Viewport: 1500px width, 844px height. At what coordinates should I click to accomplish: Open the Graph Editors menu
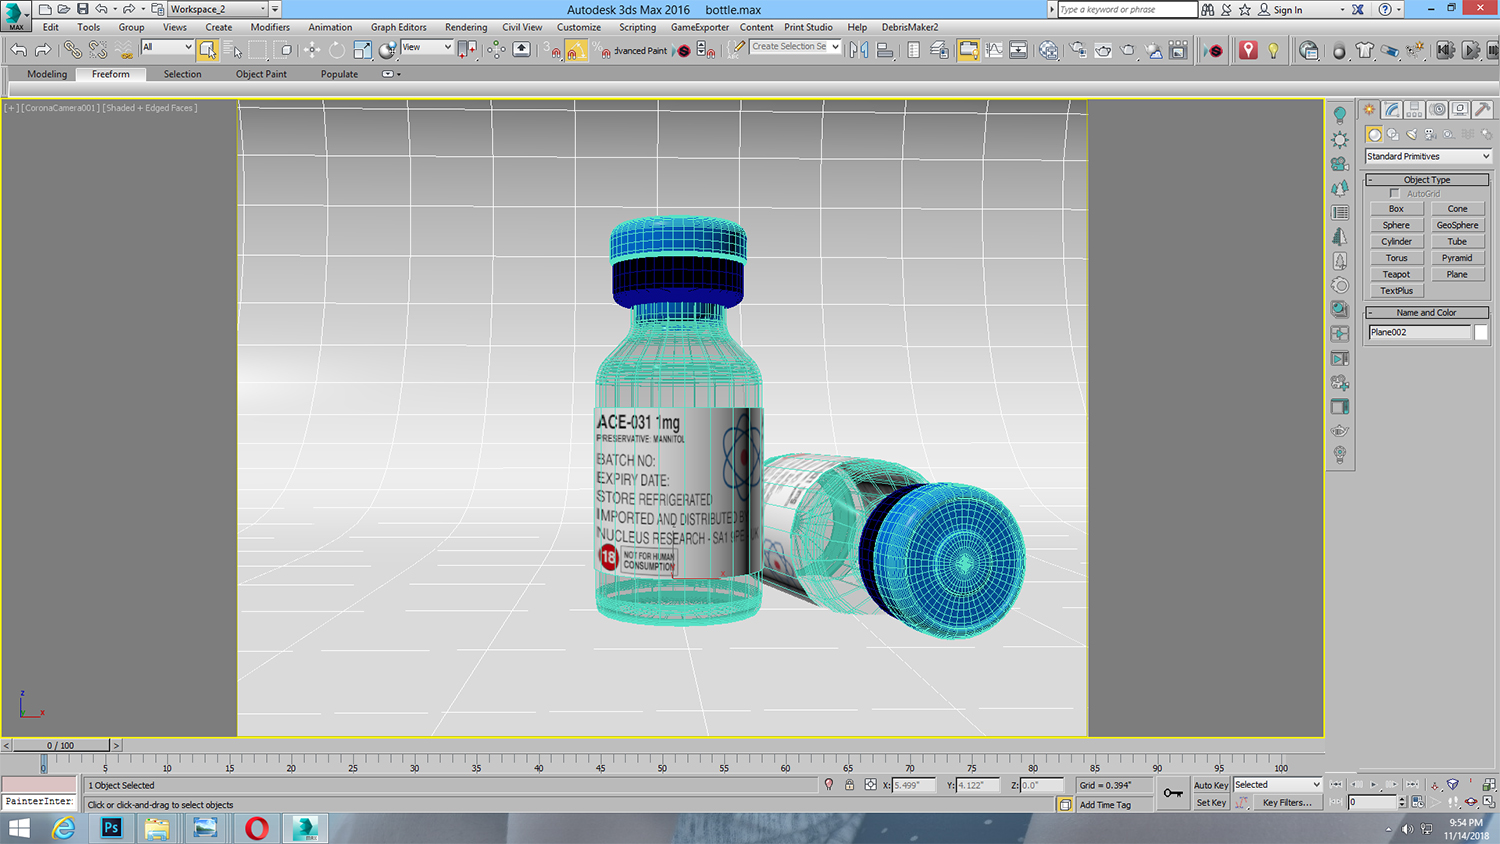398,27
